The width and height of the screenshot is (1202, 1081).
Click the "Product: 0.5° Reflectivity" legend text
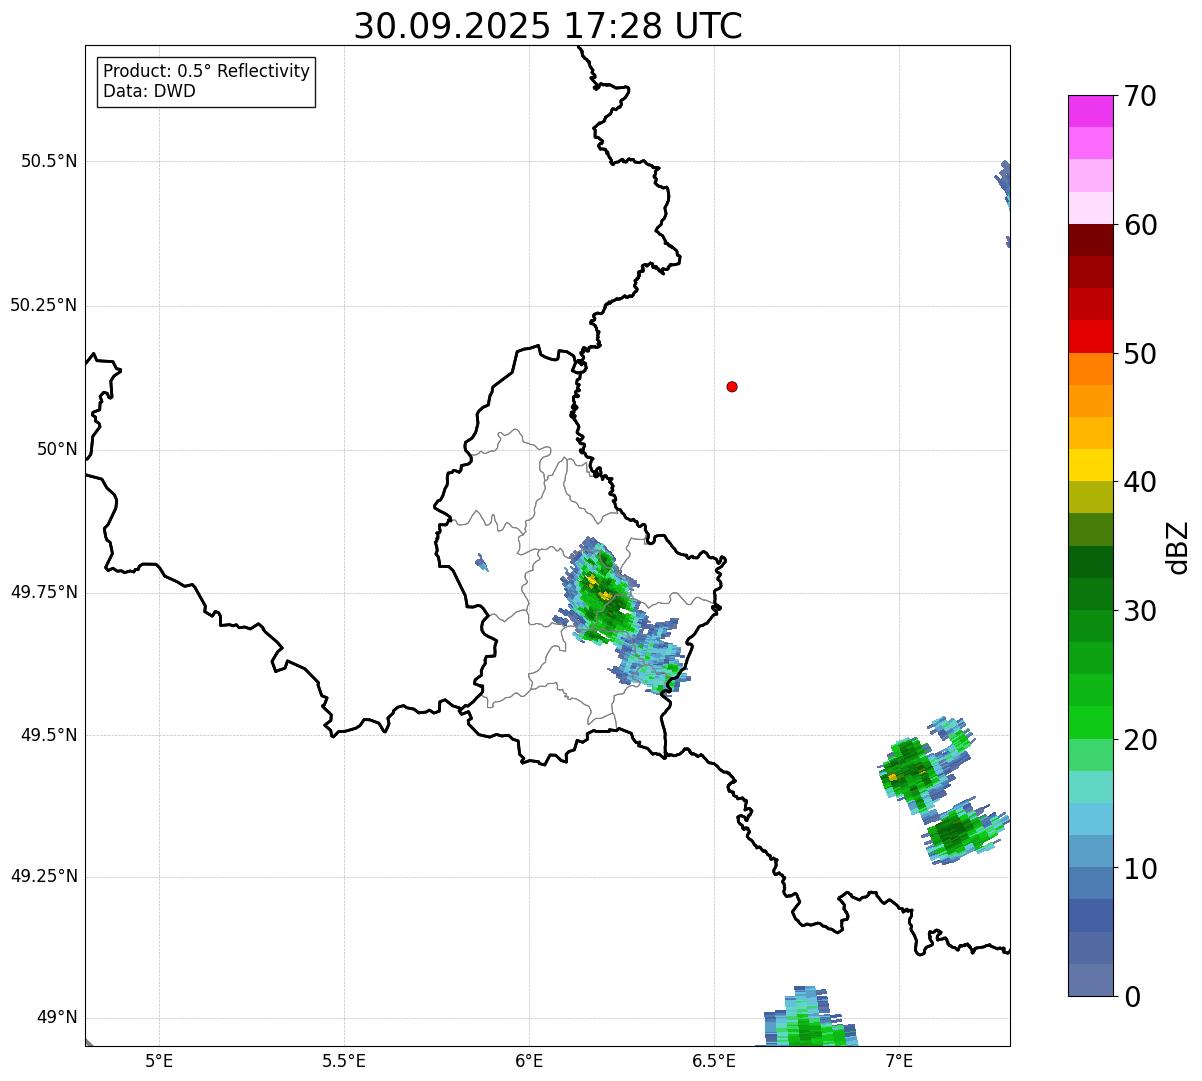pyautogui.click(x=206, y=71)
